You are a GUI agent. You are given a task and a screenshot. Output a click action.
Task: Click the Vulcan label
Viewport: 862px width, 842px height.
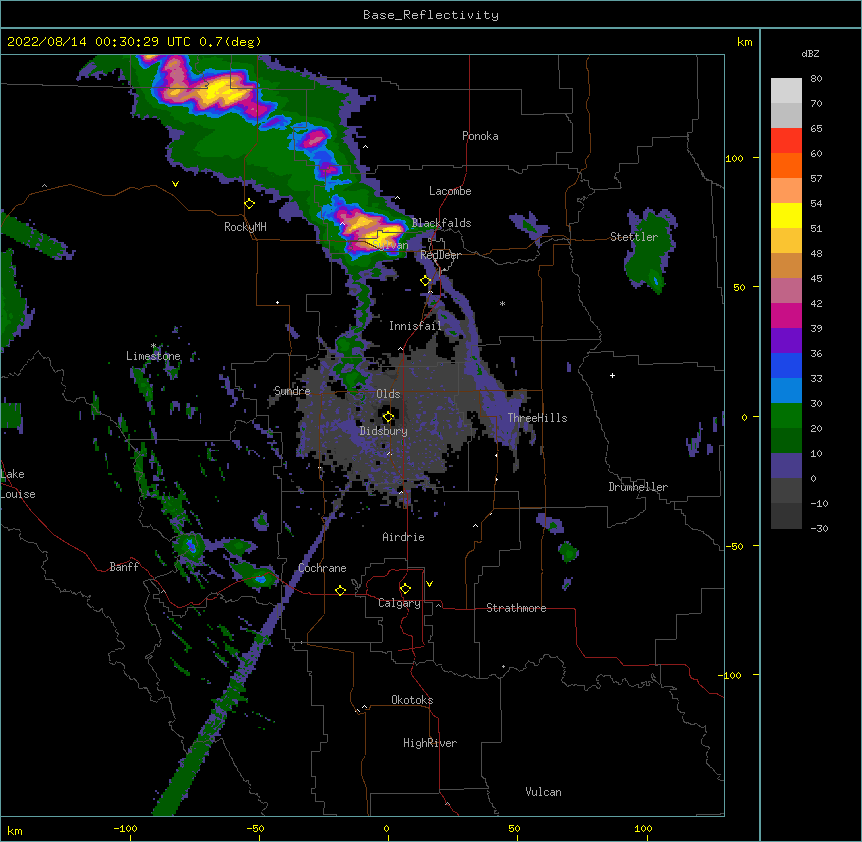pyautogui.click(x=543, y=792)
